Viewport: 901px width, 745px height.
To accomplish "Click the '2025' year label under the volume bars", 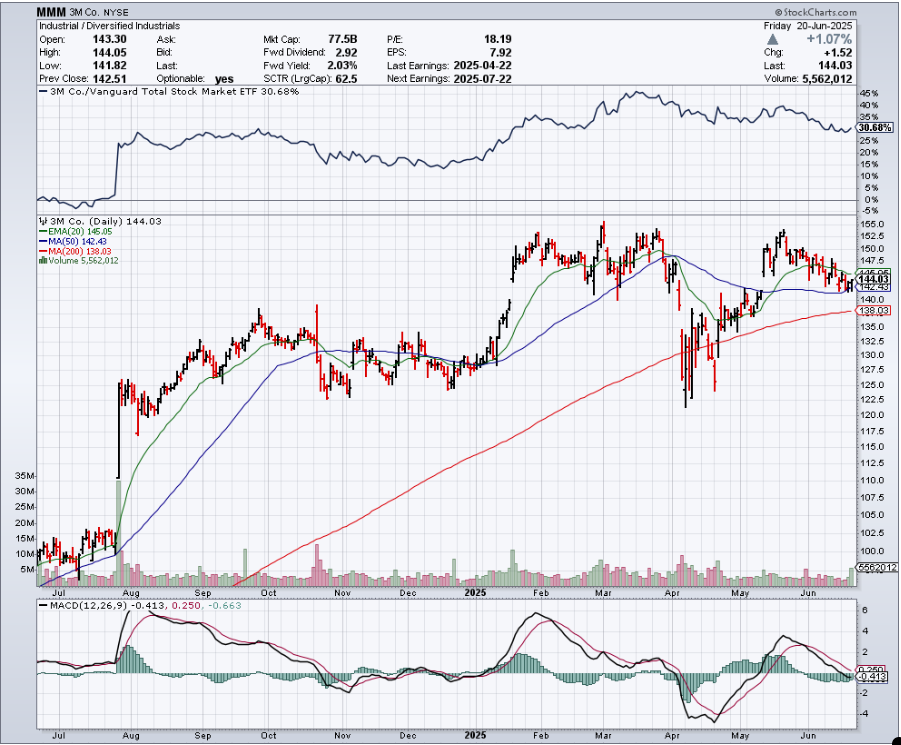I will 475,593.
